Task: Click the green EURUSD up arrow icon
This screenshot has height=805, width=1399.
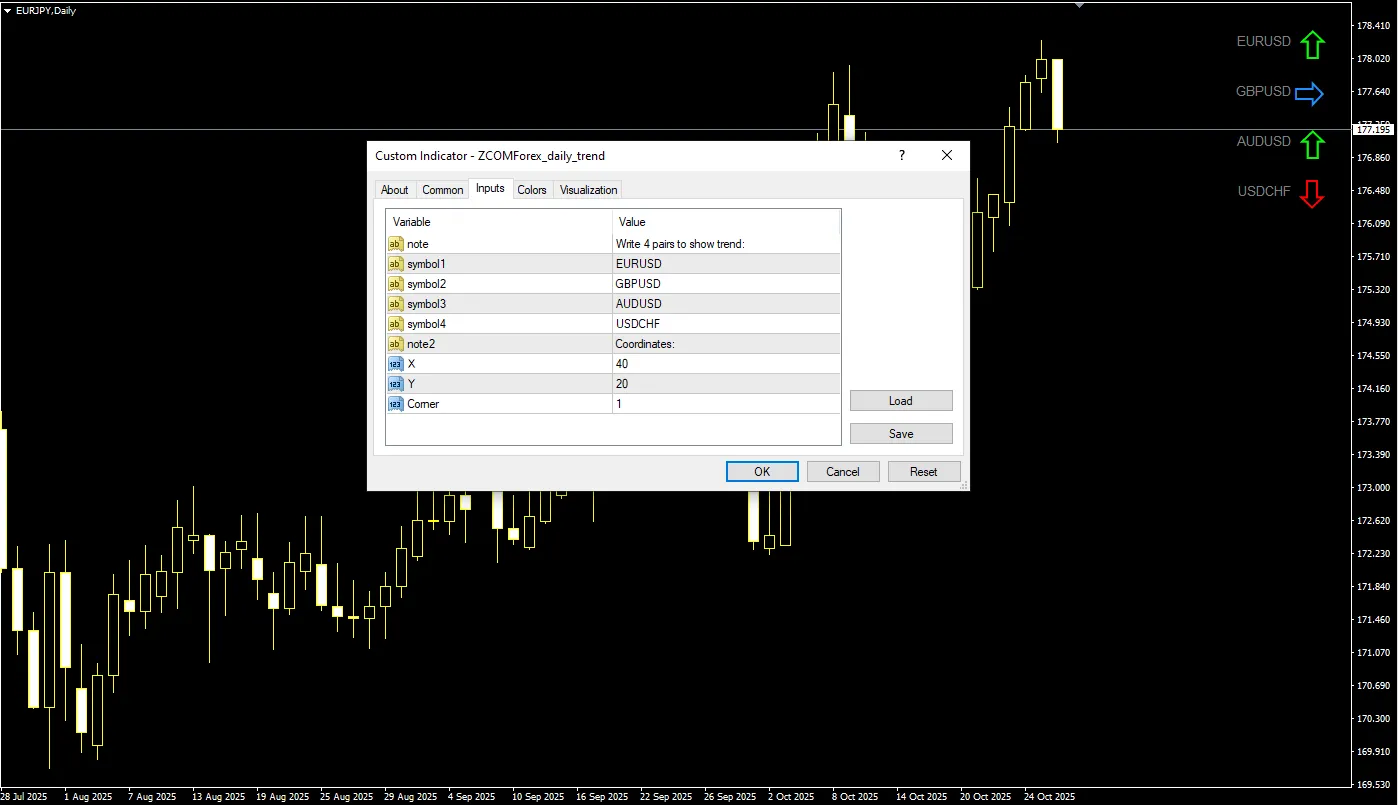Action: point(1312,45)
